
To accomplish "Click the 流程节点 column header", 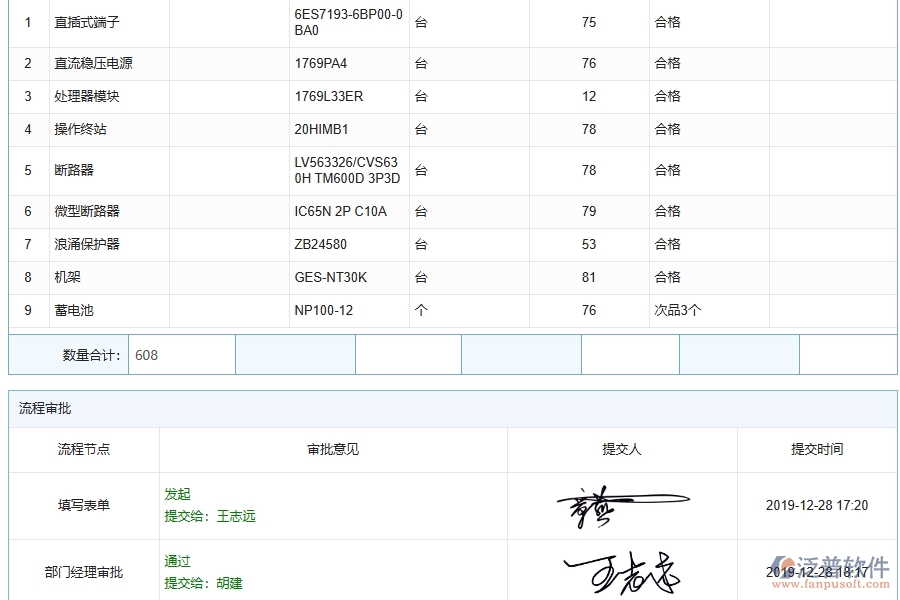I will coord(84,449).
